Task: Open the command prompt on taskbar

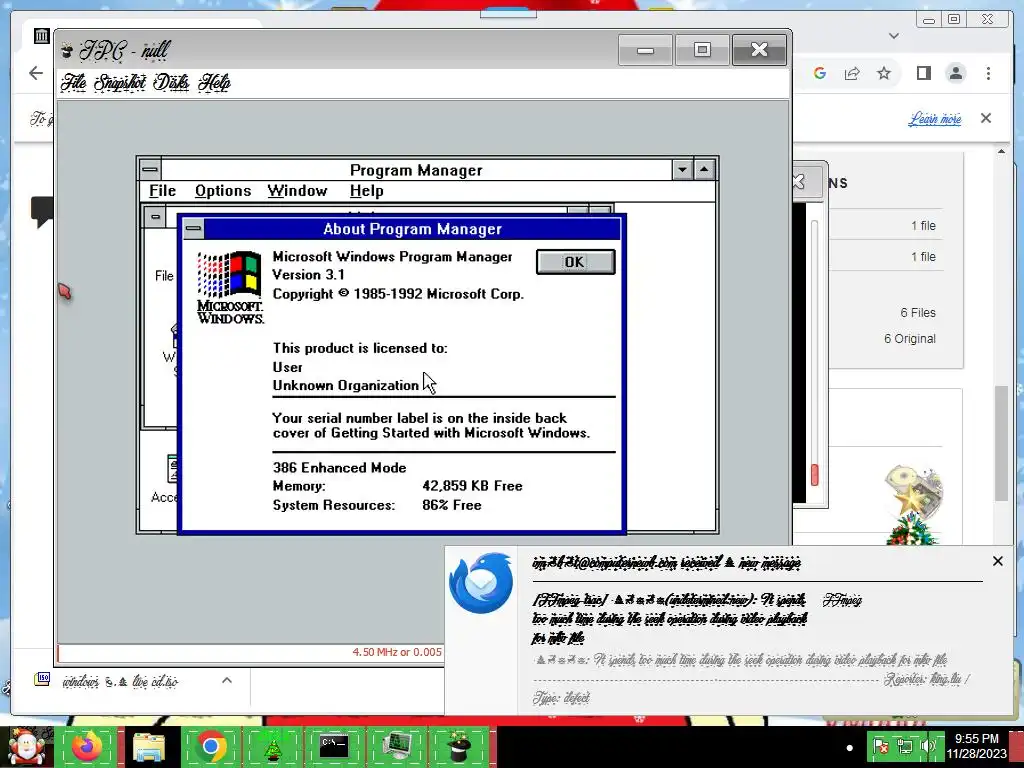Action: pyautogui.click(x=334, y=746)
